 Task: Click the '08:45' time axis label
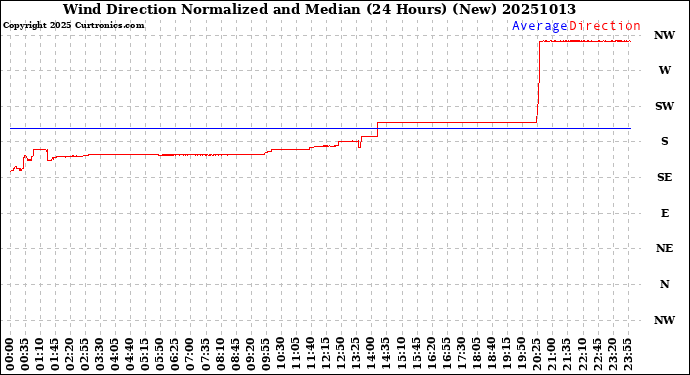point(235,354)
